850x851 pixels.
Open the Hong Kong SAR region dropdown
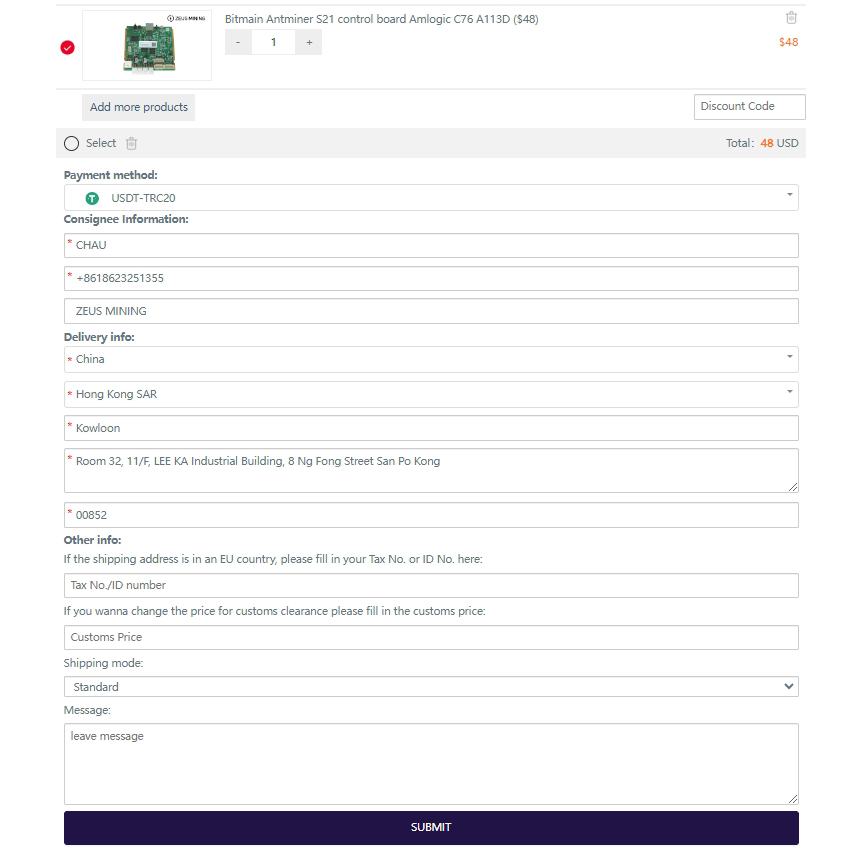(x=431, y=394)
